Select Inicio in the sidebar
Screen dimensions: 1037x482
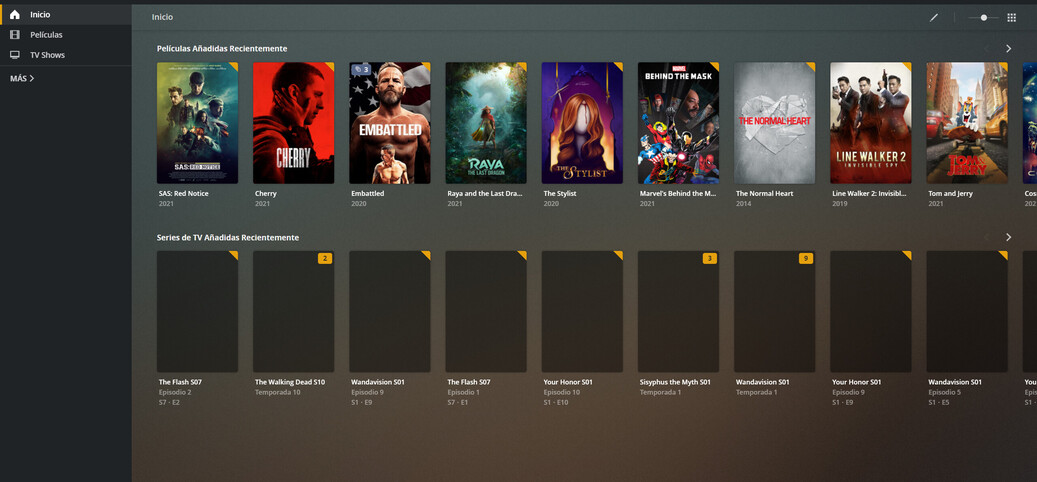(x=65, y=15)
